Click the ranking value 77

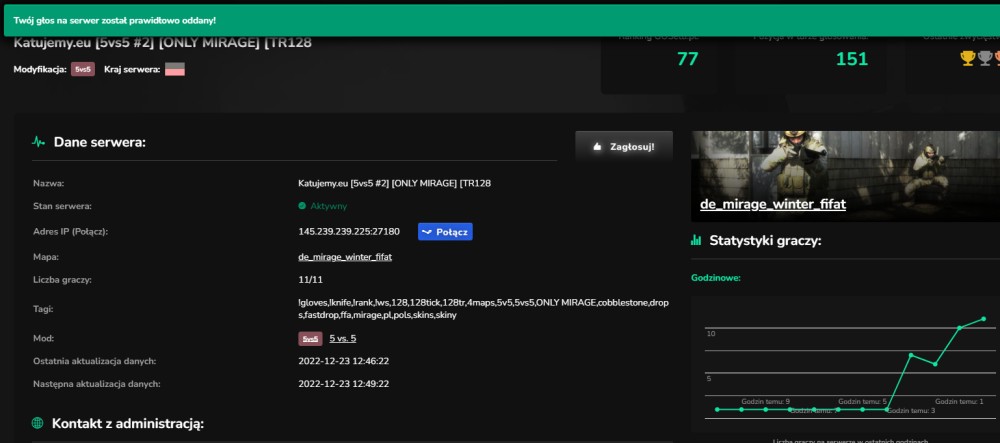point(688,59)
